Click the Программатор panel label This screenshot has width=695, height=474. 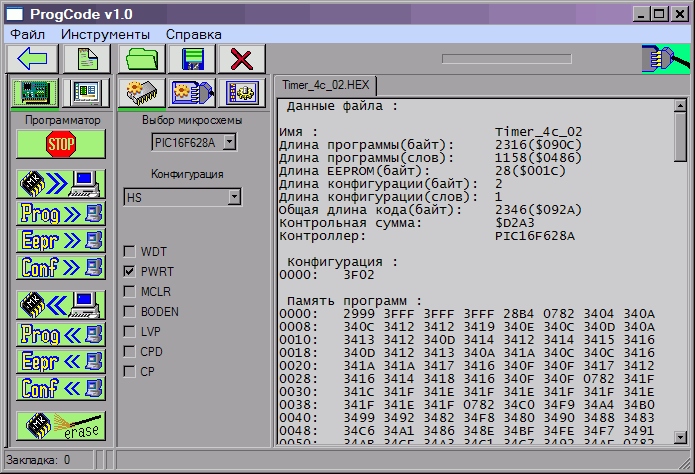pyautogui.click(x=62, y=120)
